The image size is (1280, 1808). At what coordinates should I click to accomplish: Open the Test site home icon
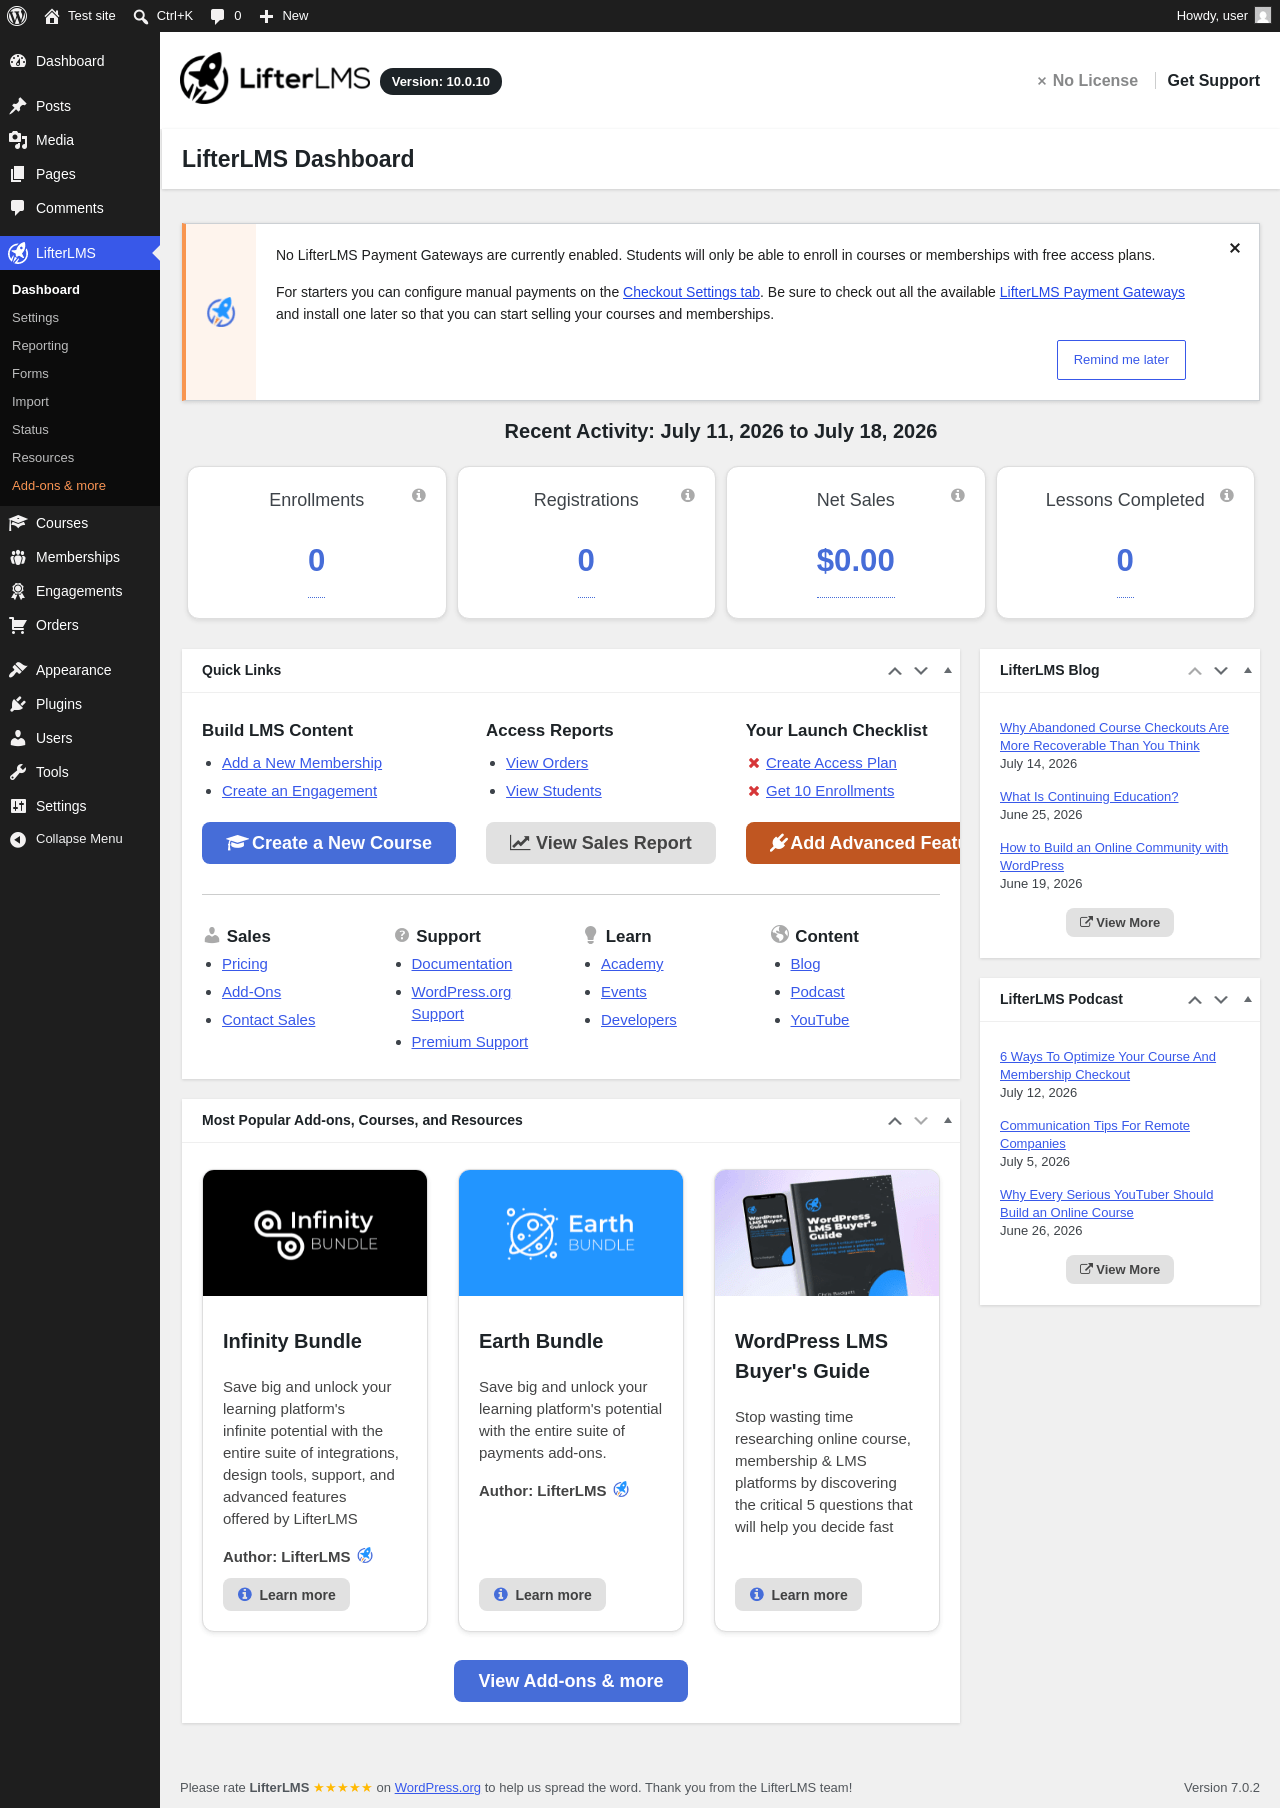(x=52, y=16)
